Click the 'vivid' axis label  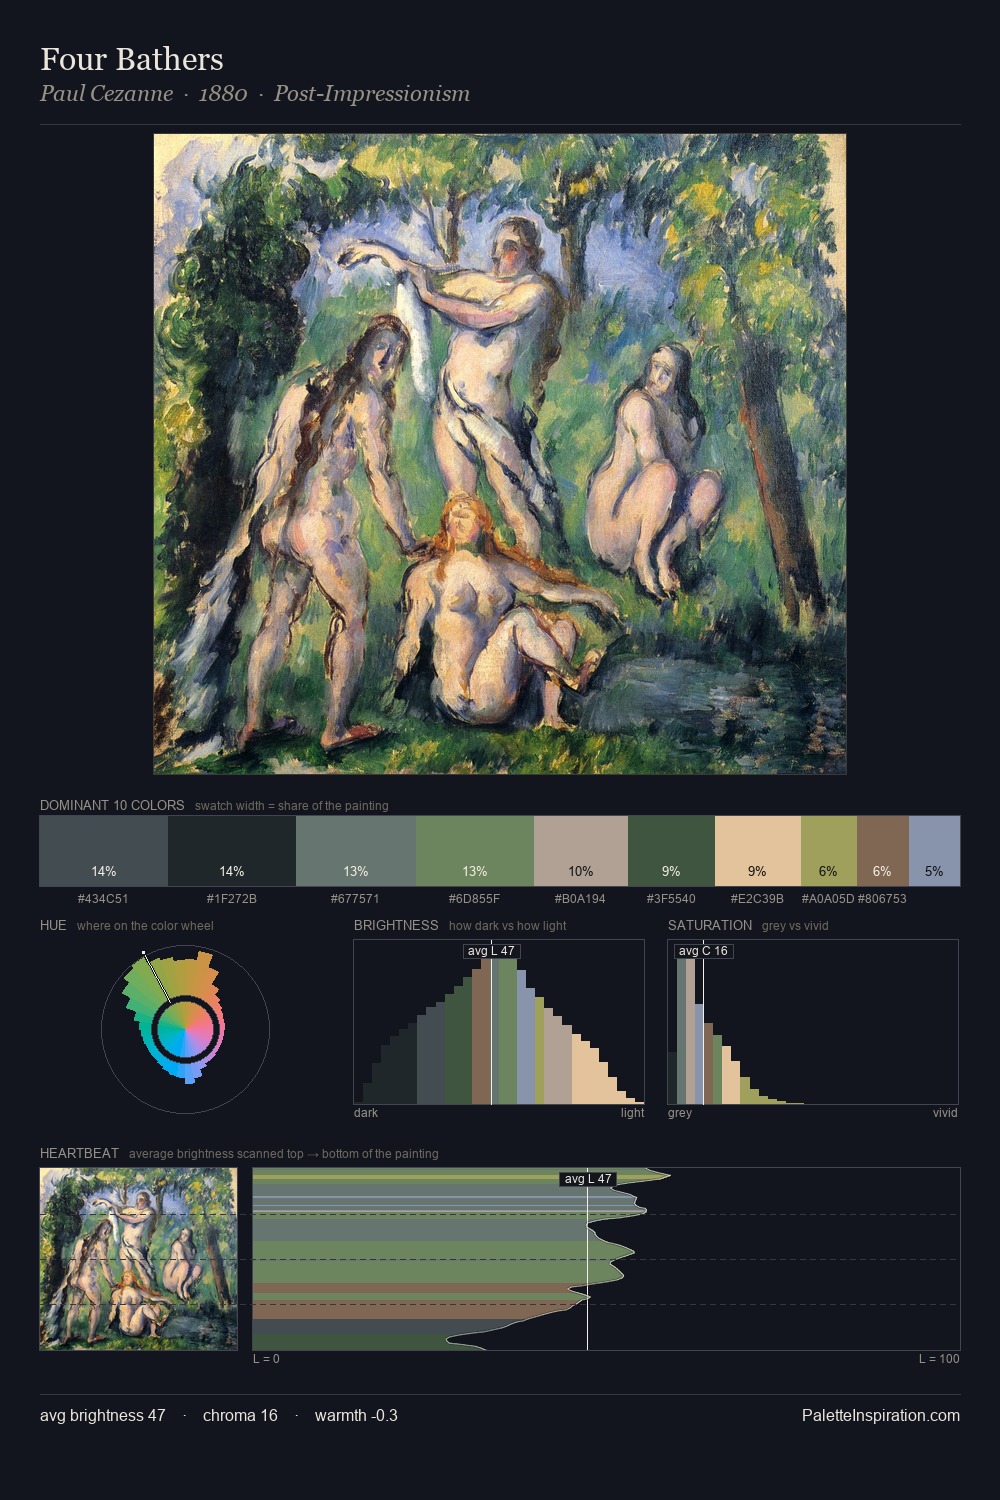(x=945, y=1113)
